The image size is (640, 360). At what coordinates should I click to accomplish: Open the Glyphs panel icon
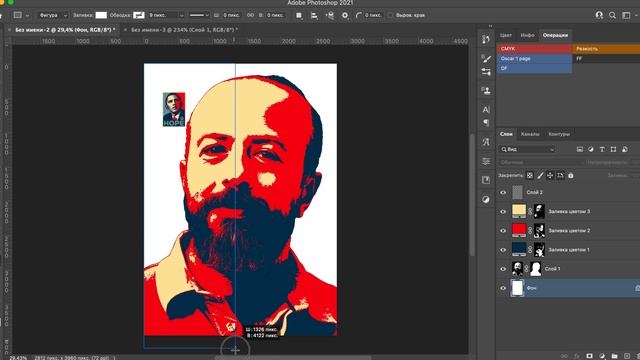[486, 142]
